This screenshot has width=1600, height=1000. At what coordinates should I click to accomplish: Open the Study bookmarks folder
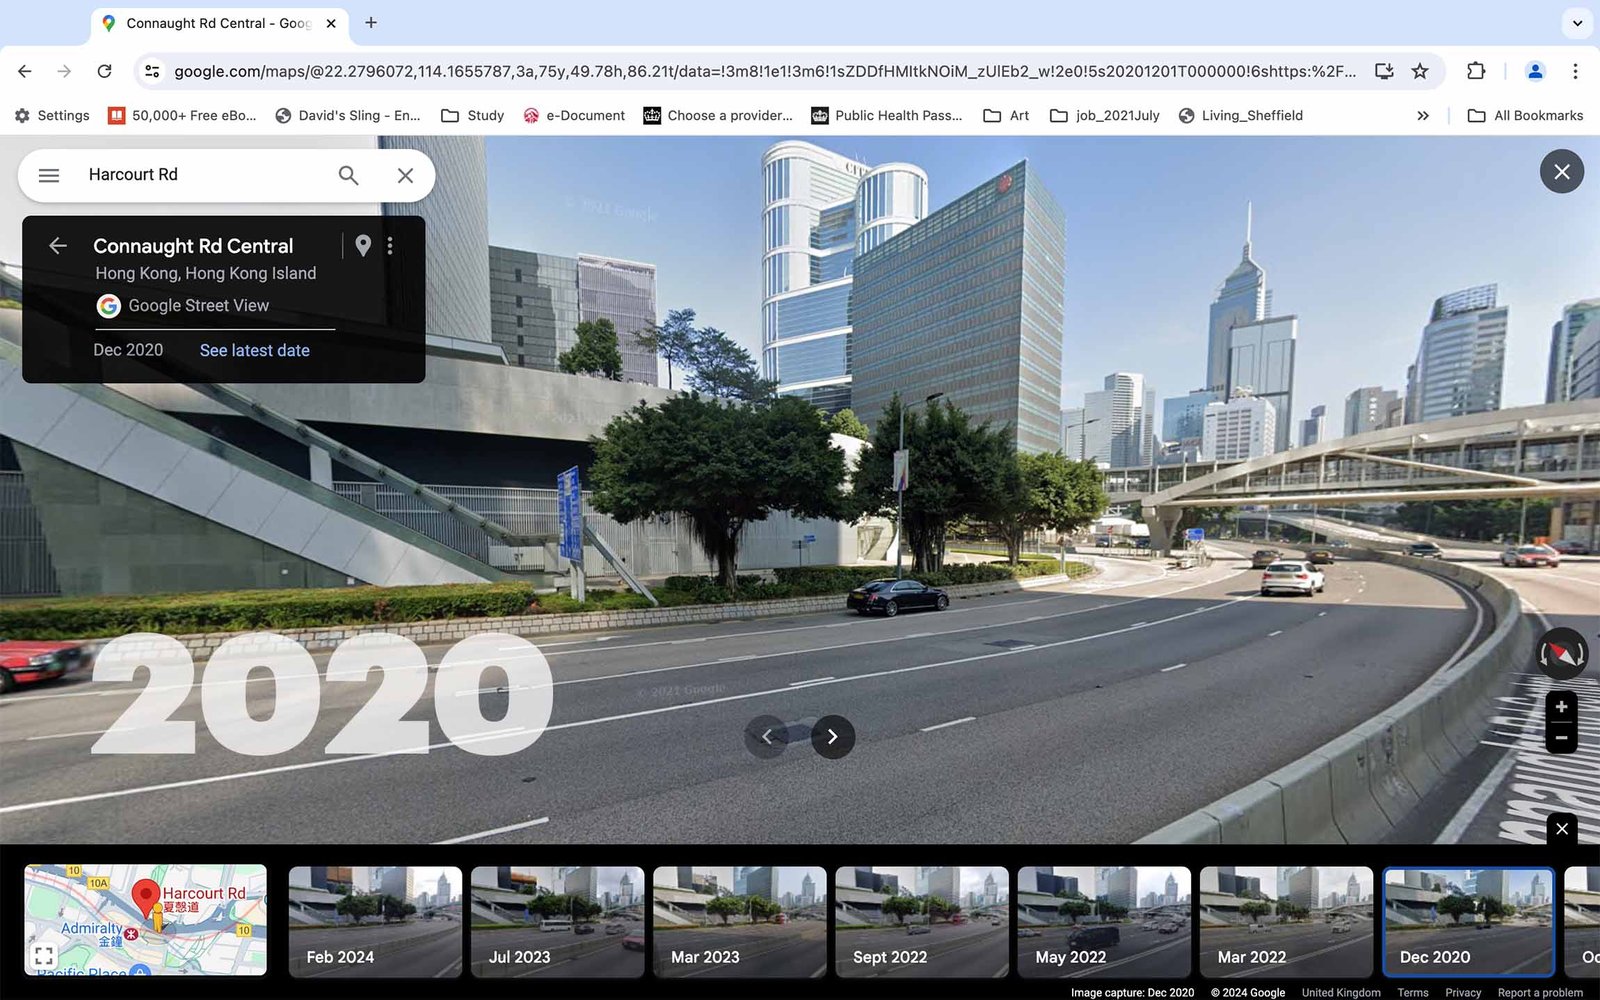(473, 116)
